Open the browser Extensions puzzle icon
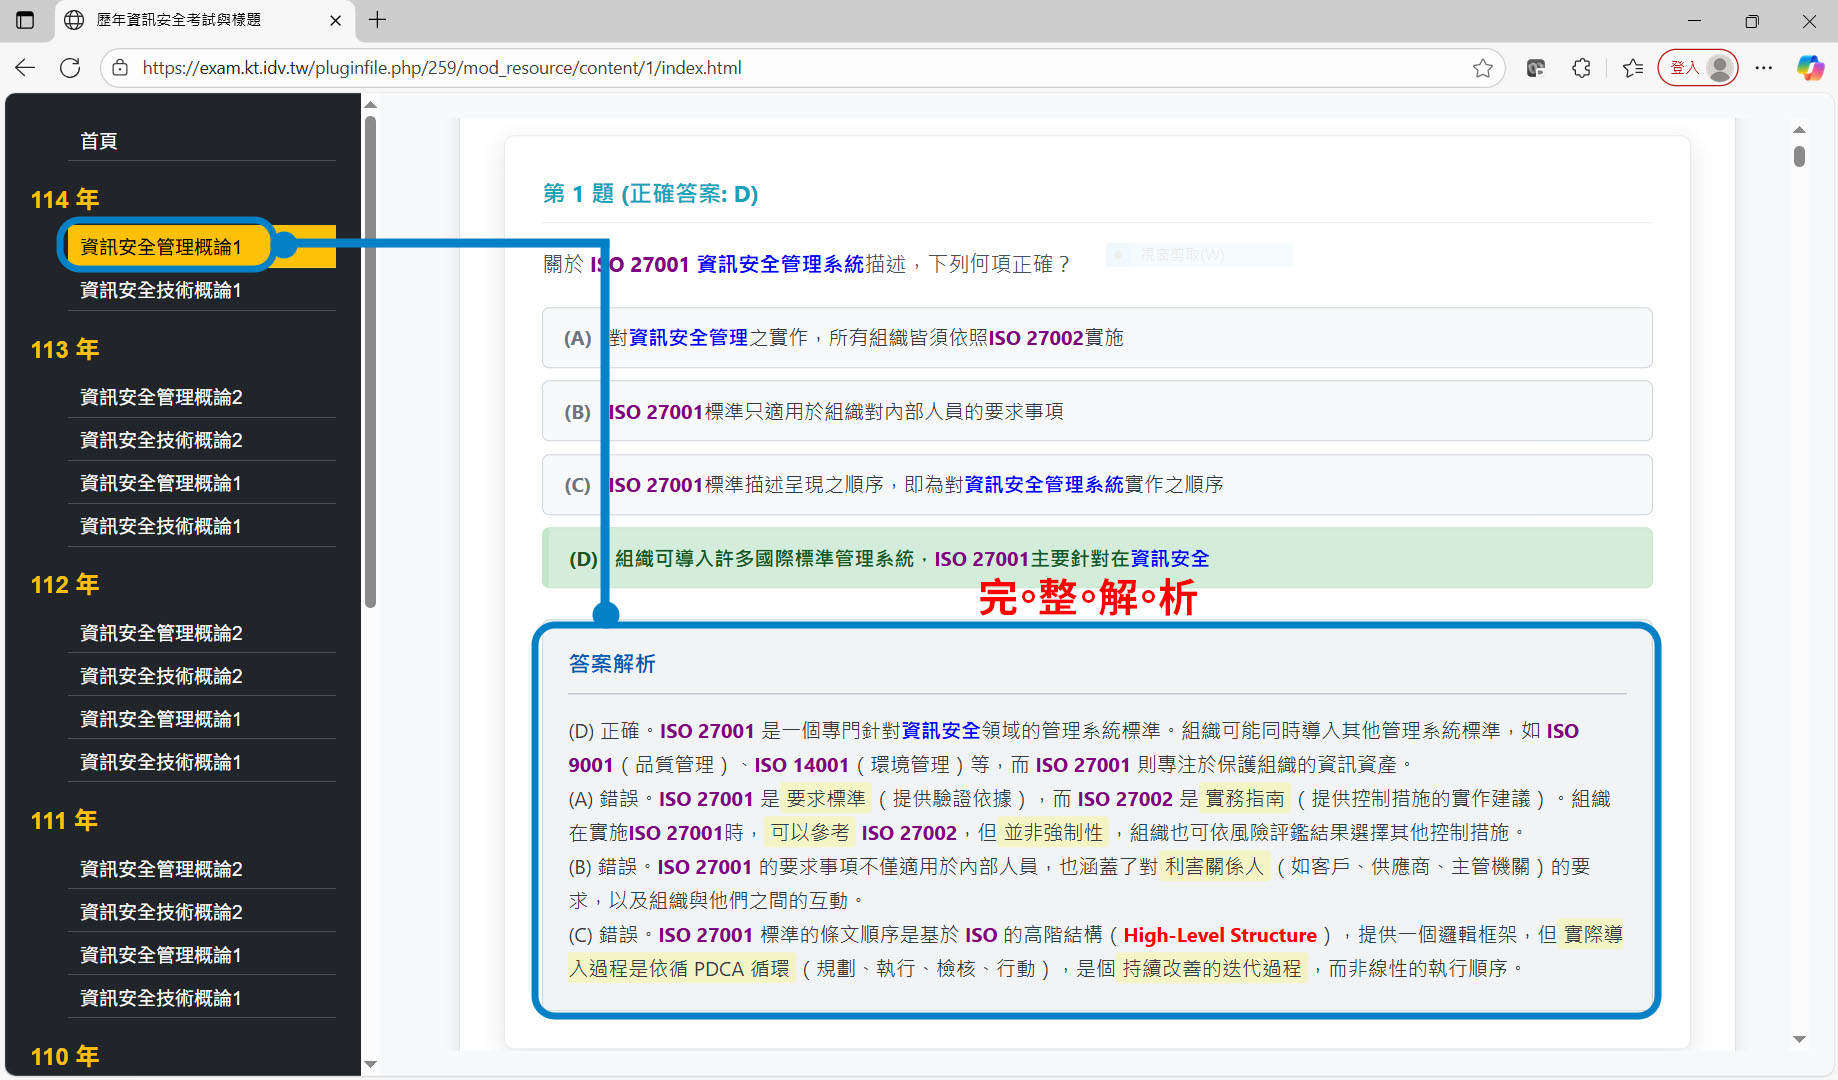This screenshot has width=1838, height=1080. [x=1581, y=68]
